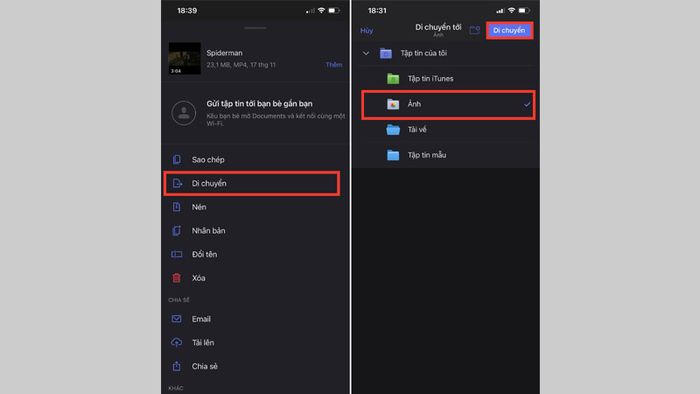
Task: Tap the Spiderman file name
Action: tap(225, 53)
